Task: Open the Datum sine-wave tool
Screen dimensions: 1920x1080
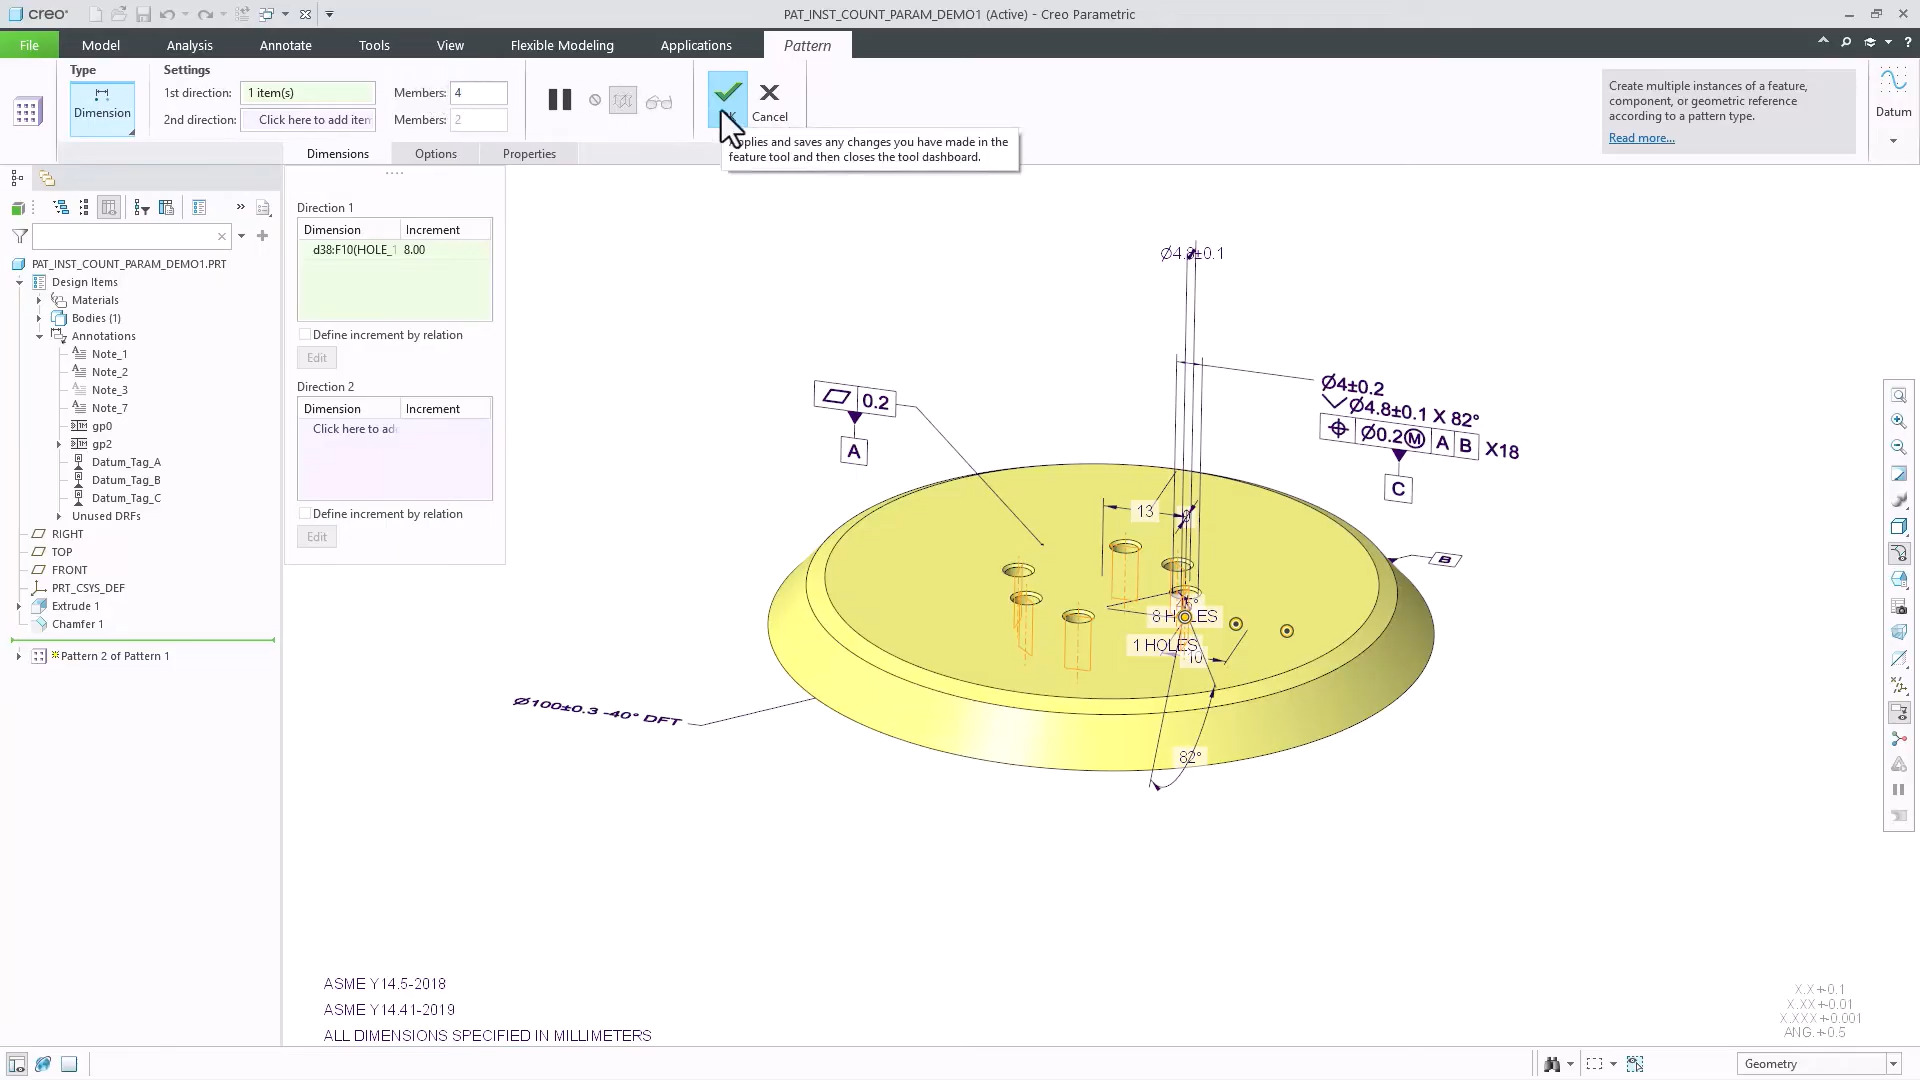Action: click(1893, 82)
